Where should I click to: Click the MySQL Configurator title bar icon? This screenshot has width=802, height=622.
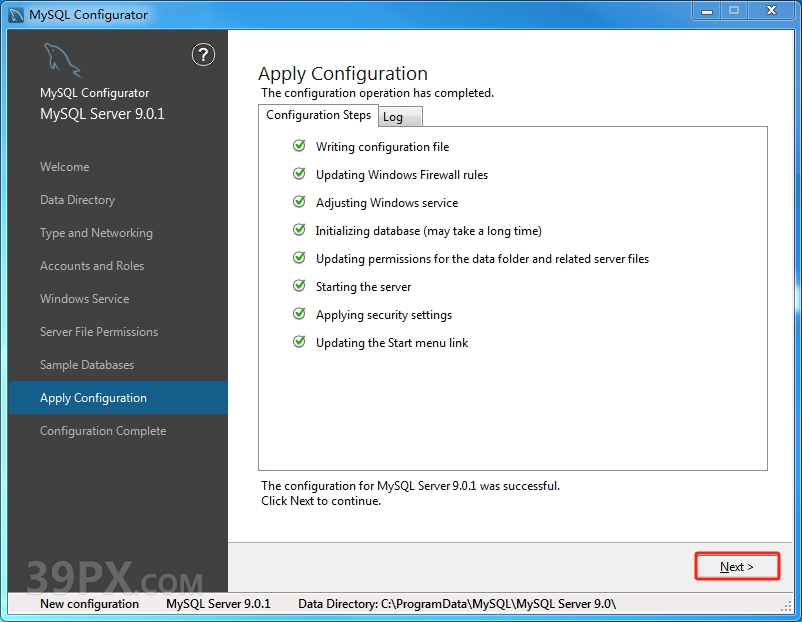click(17, 14)
